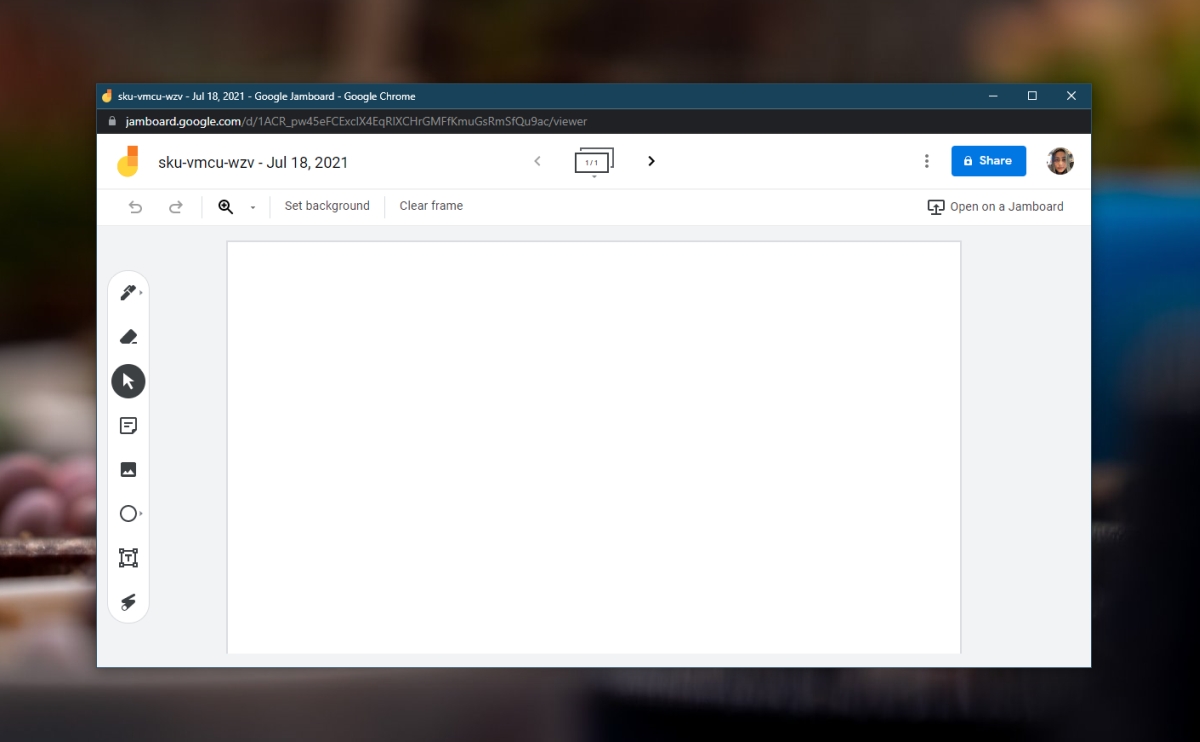Click Set background
Screen dimensions: 1200x742
327,206
